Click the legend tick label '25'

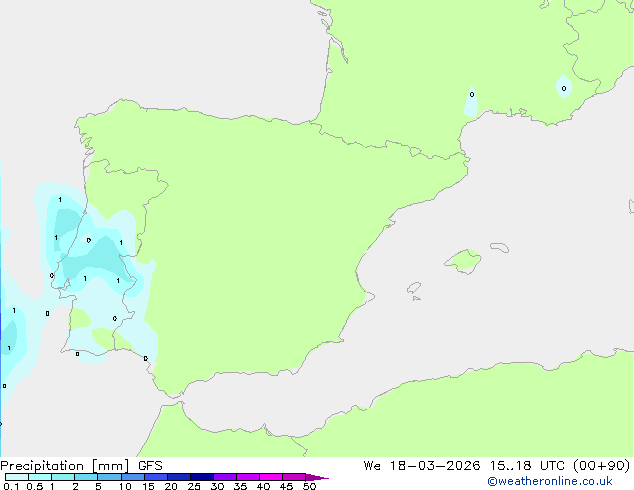point(194,486)
